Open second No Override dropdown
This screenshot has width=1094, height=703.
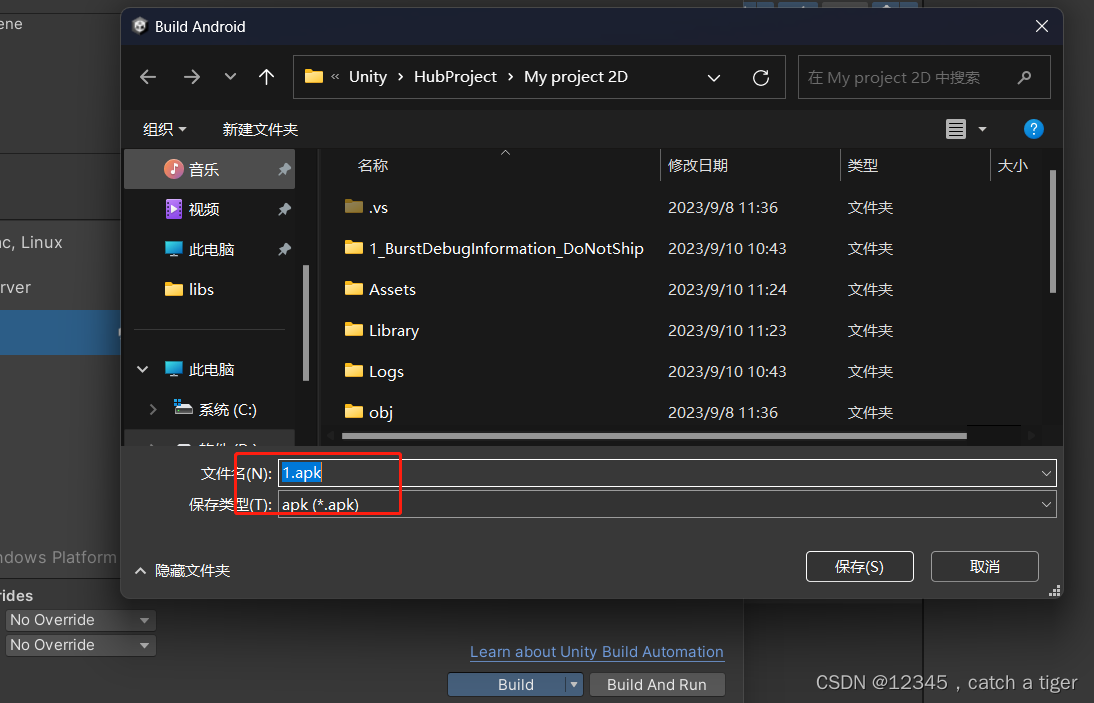[x=80, y=645]
